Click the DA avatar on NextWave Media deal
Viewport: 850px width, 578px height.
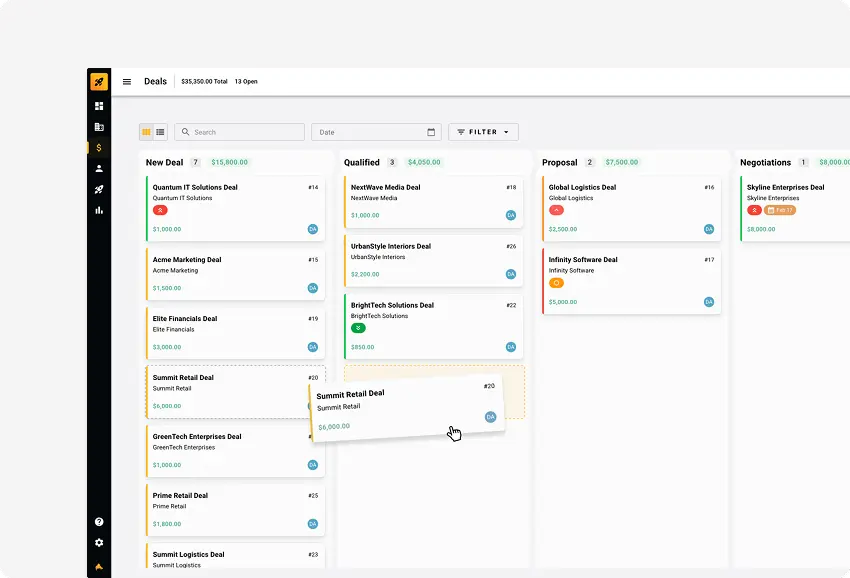click(x=511, y=215)
